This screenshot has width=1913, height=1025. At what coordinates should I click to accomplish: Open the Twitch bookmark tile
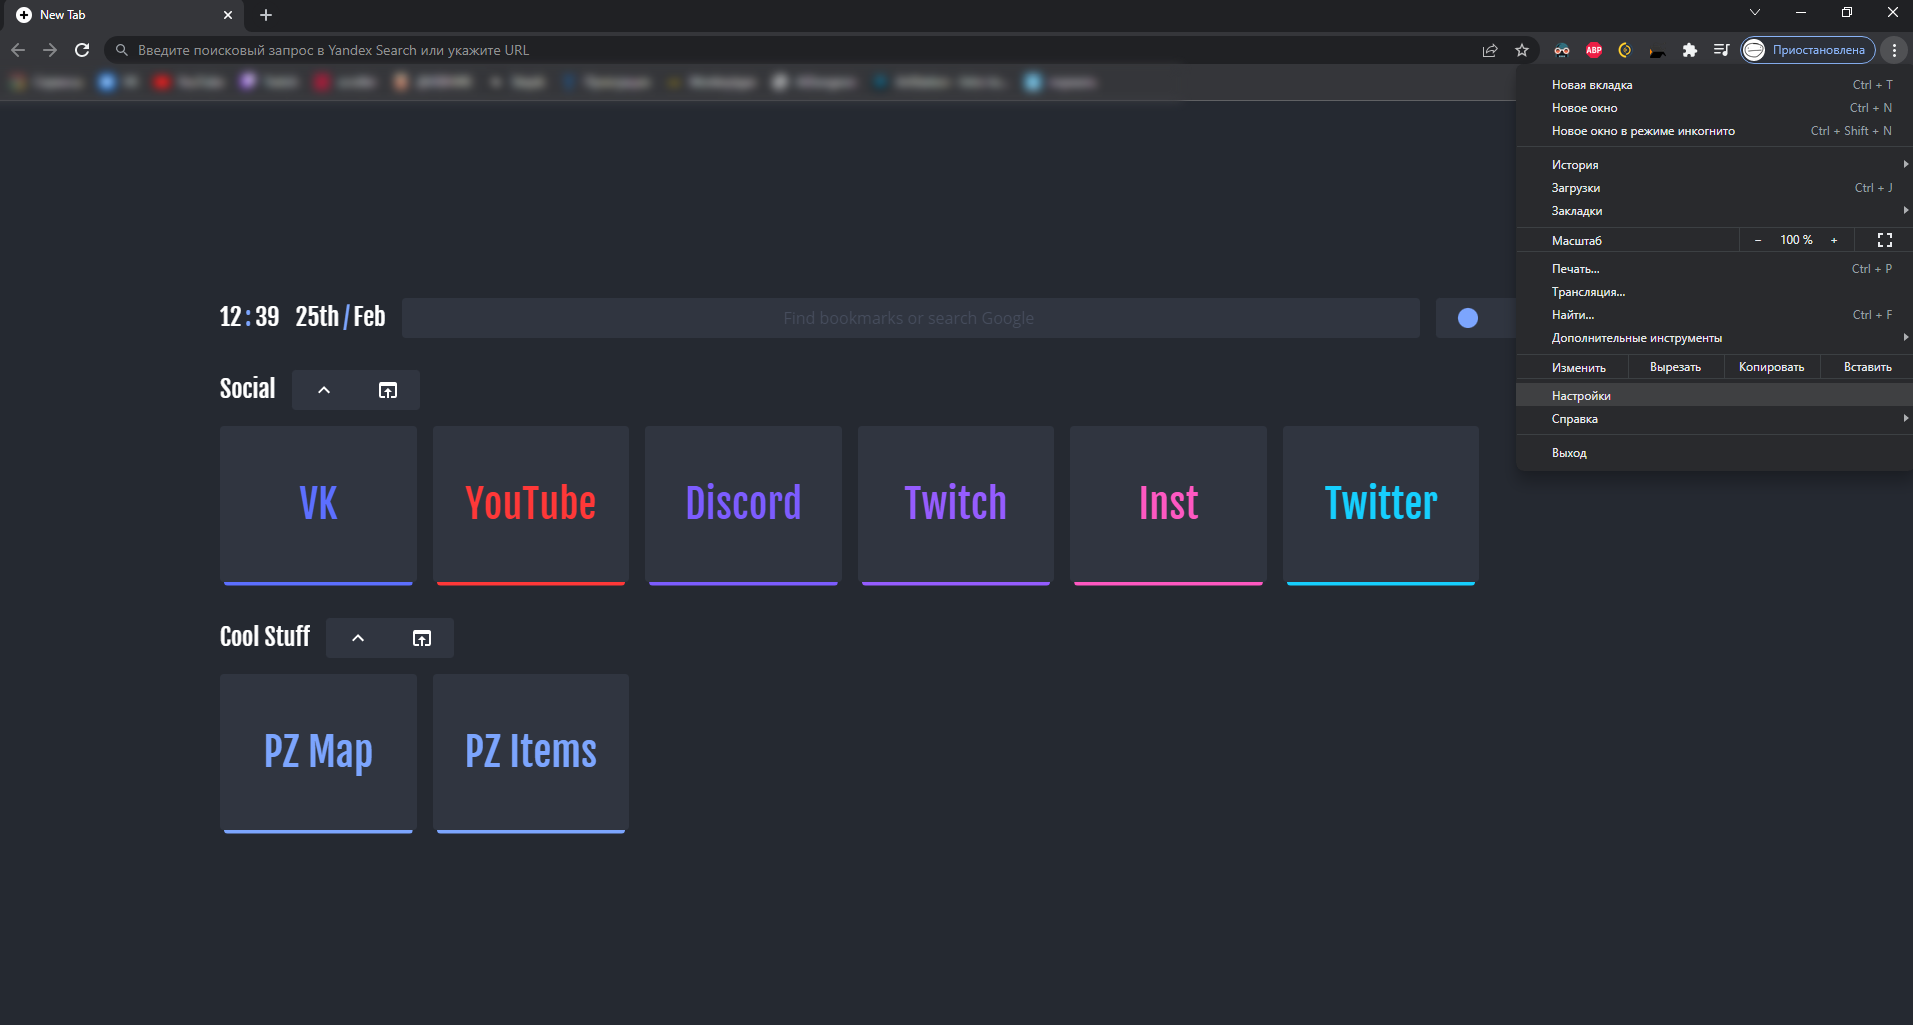click(956, 505)
